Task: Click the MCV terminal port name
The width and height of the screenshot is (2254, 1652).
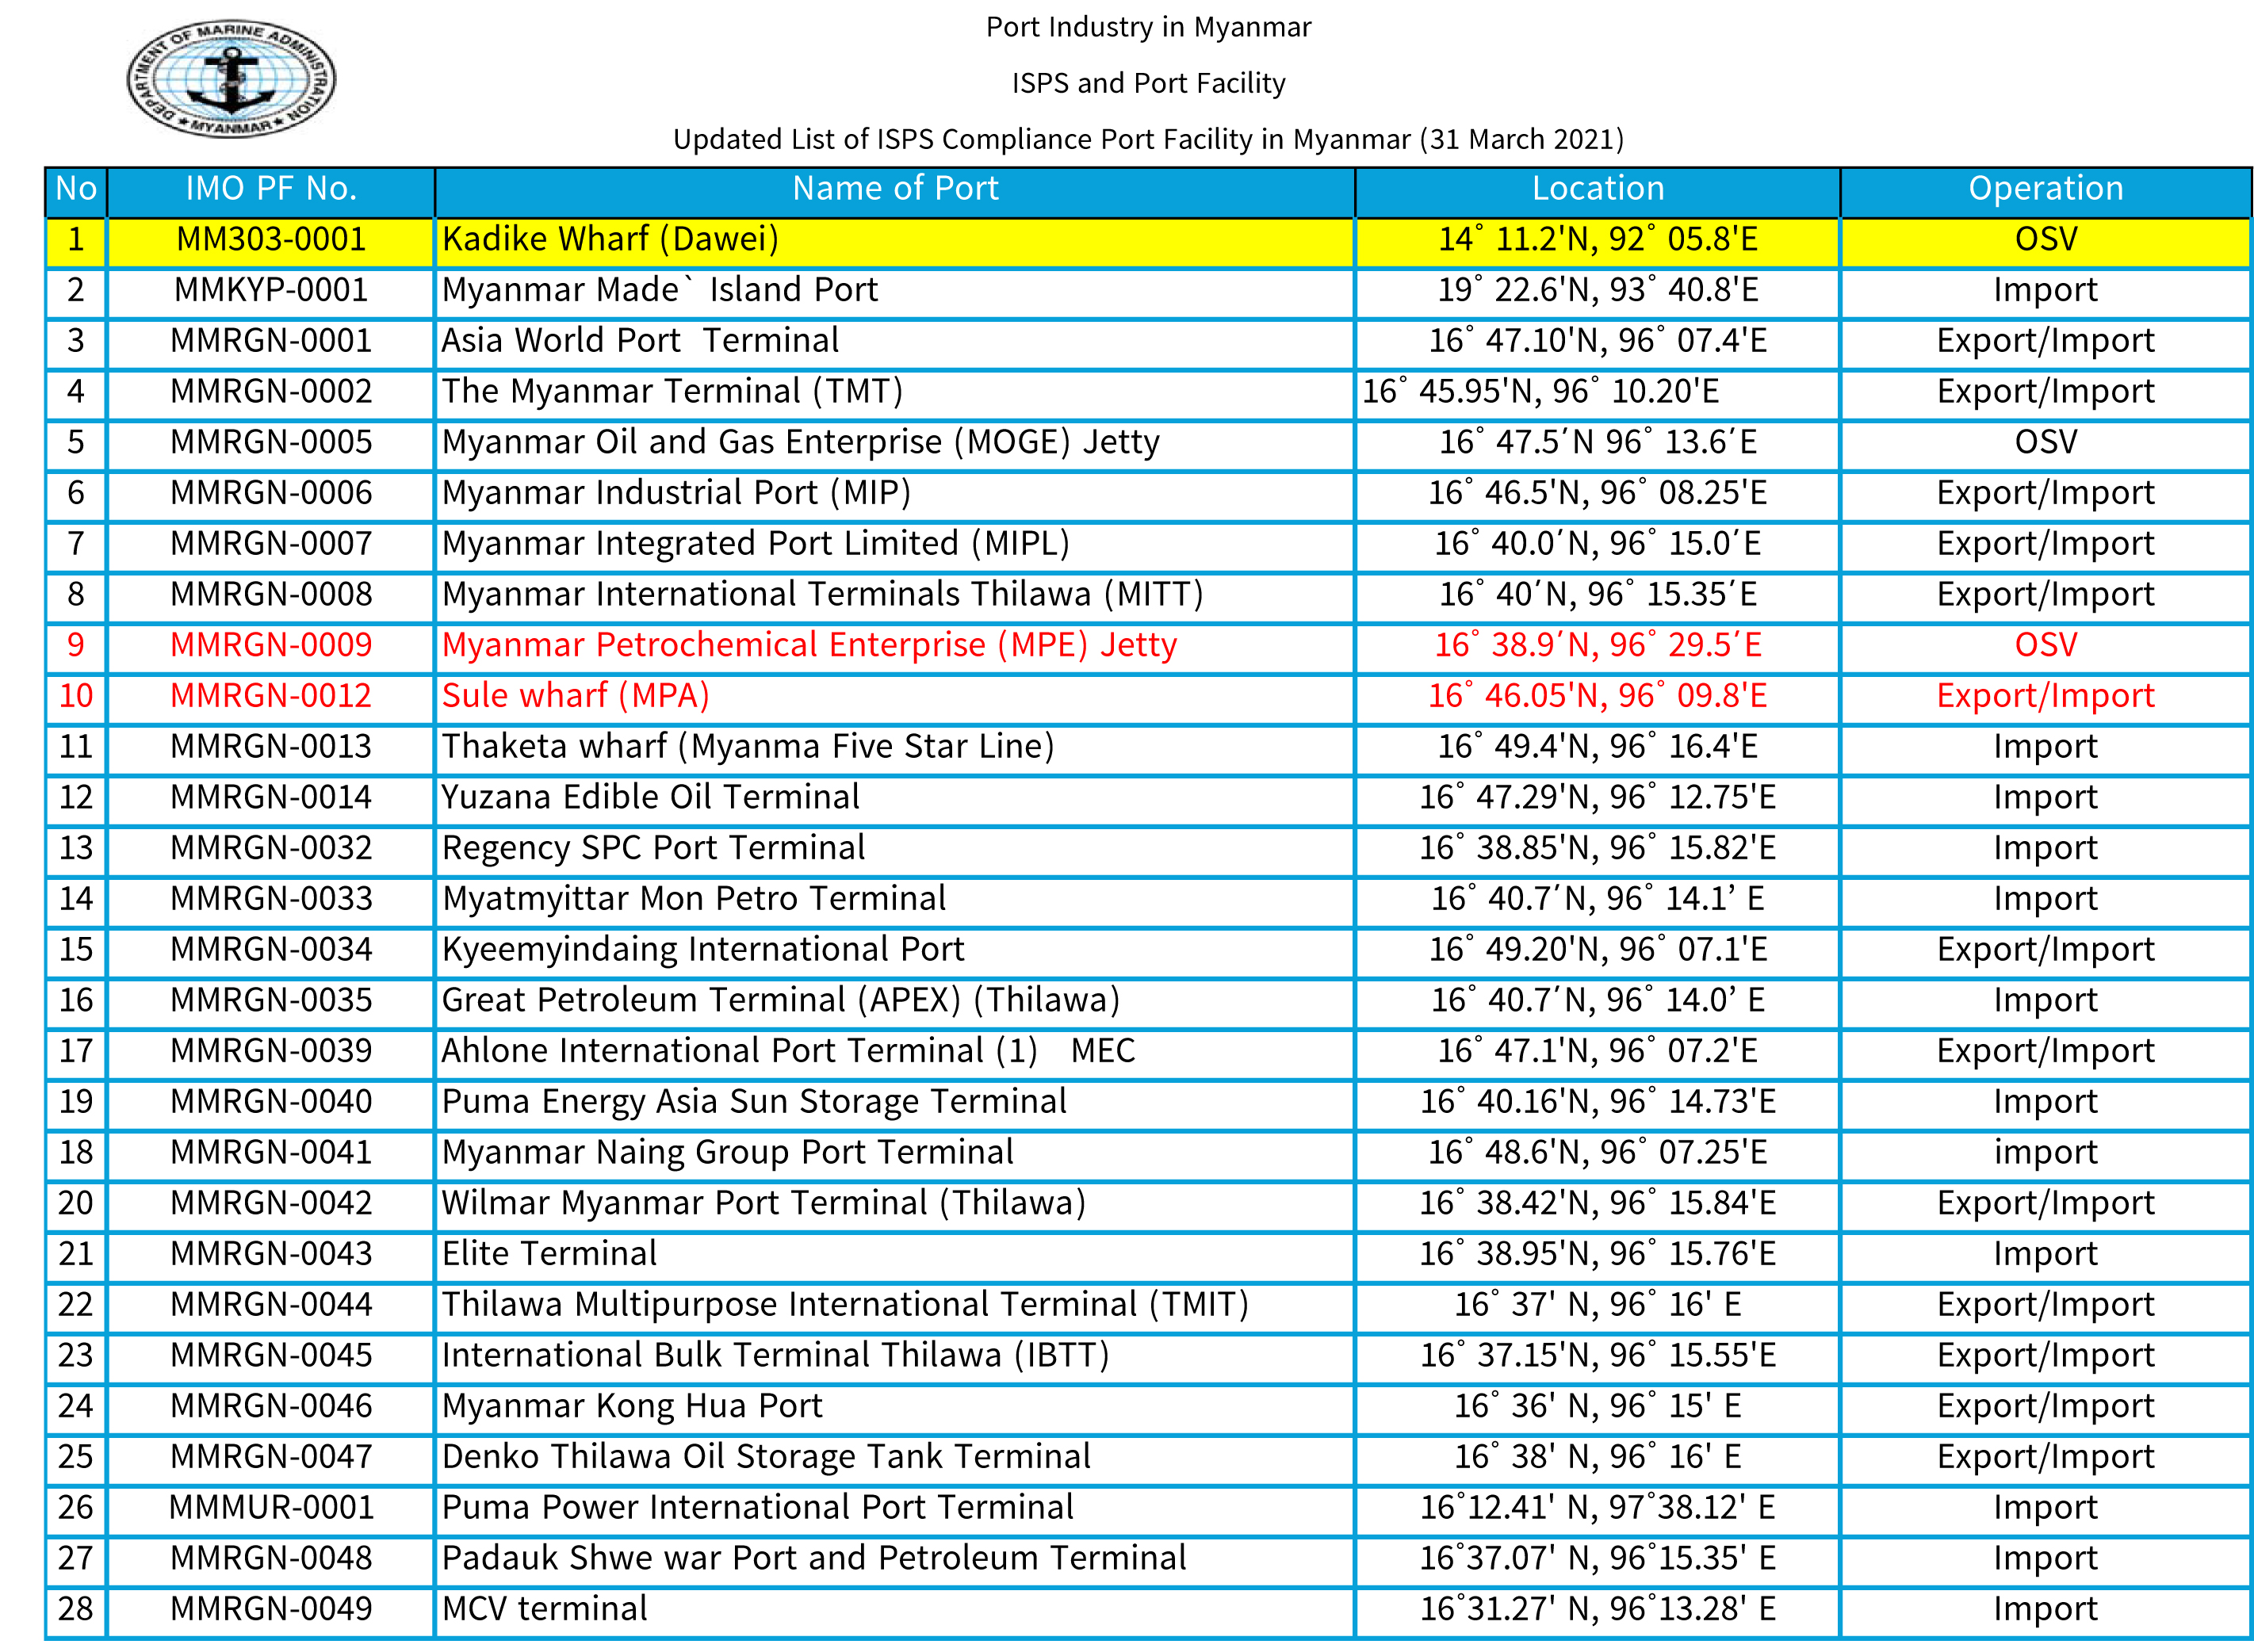Action: pyautogui.click(x=545, y=1609)
